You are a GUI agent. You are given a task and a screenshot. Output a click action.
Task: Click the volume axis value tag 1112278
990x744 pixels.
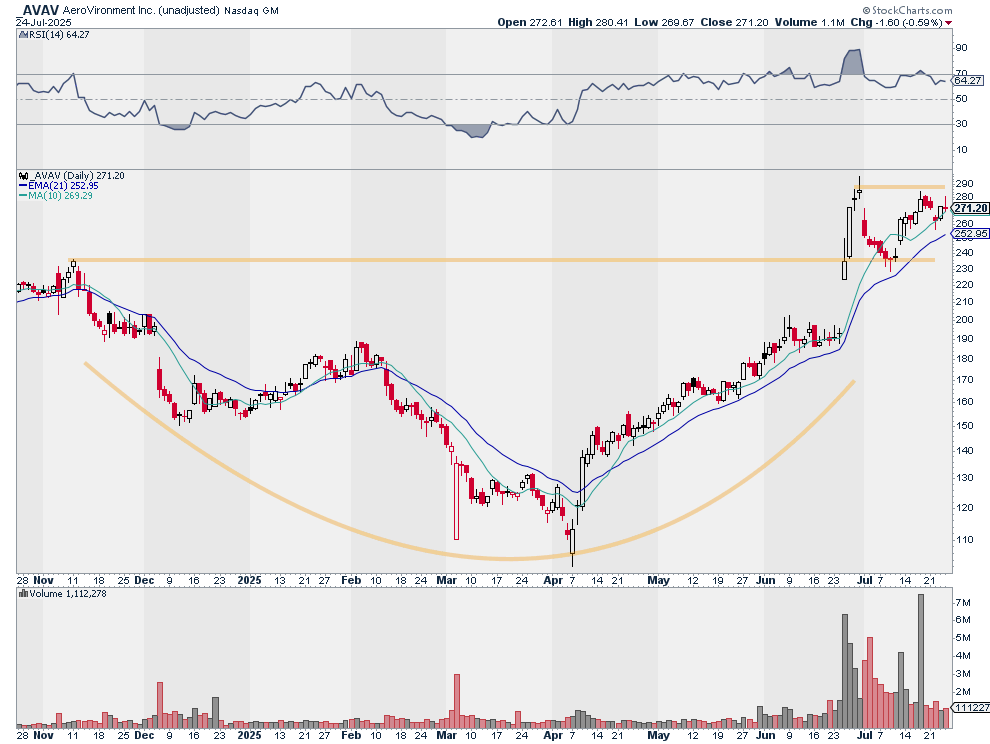pos(971,707)
